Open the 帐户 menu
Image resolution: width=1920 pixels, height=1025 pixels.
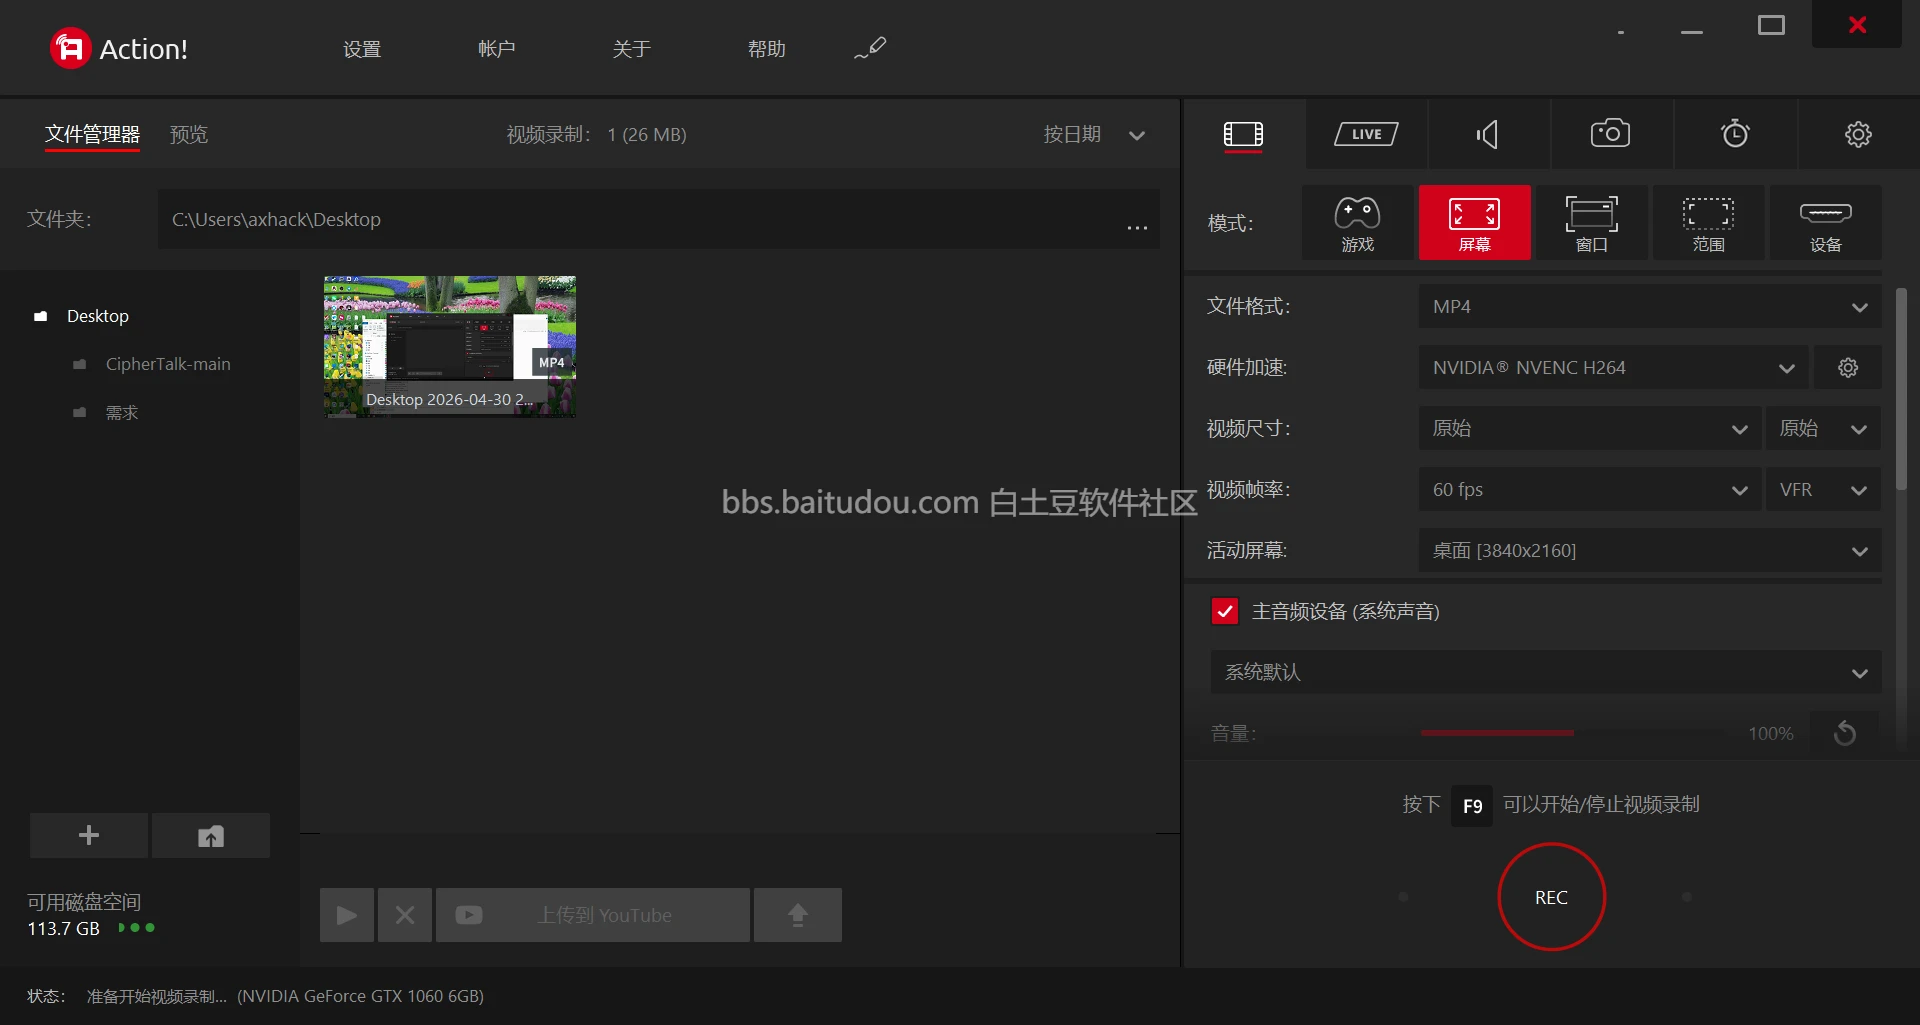tap(497, 49)
